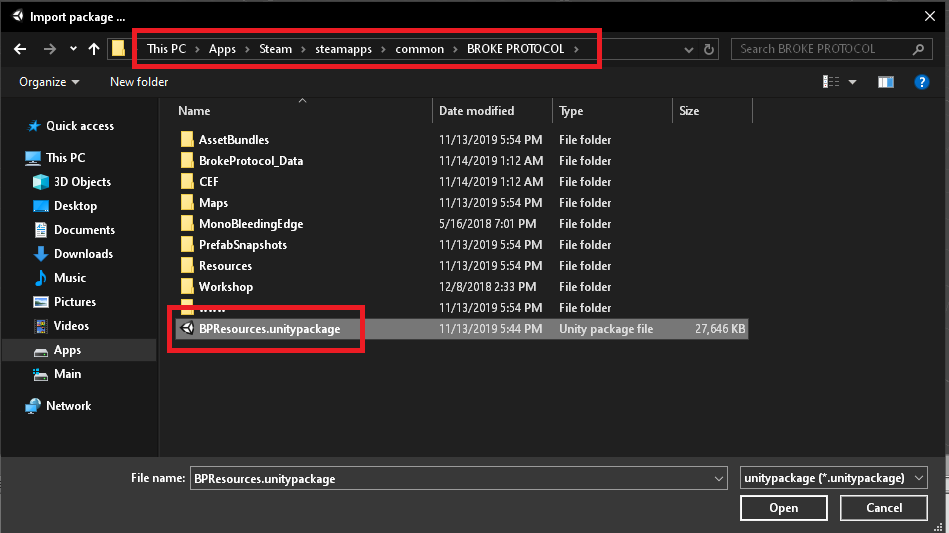Go up one folder level
Viewport: 949px width, 533px height.
point(94,49)
